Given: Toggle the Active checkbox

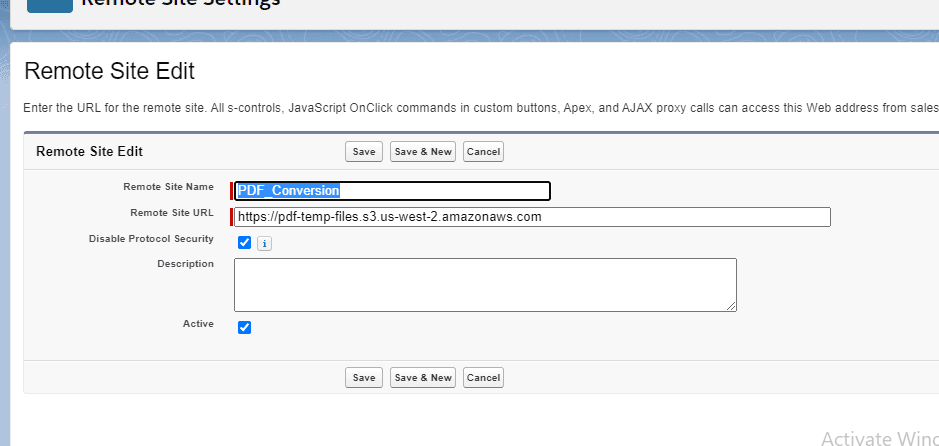Looking at the screenshot, I should (x=244, y=327).
